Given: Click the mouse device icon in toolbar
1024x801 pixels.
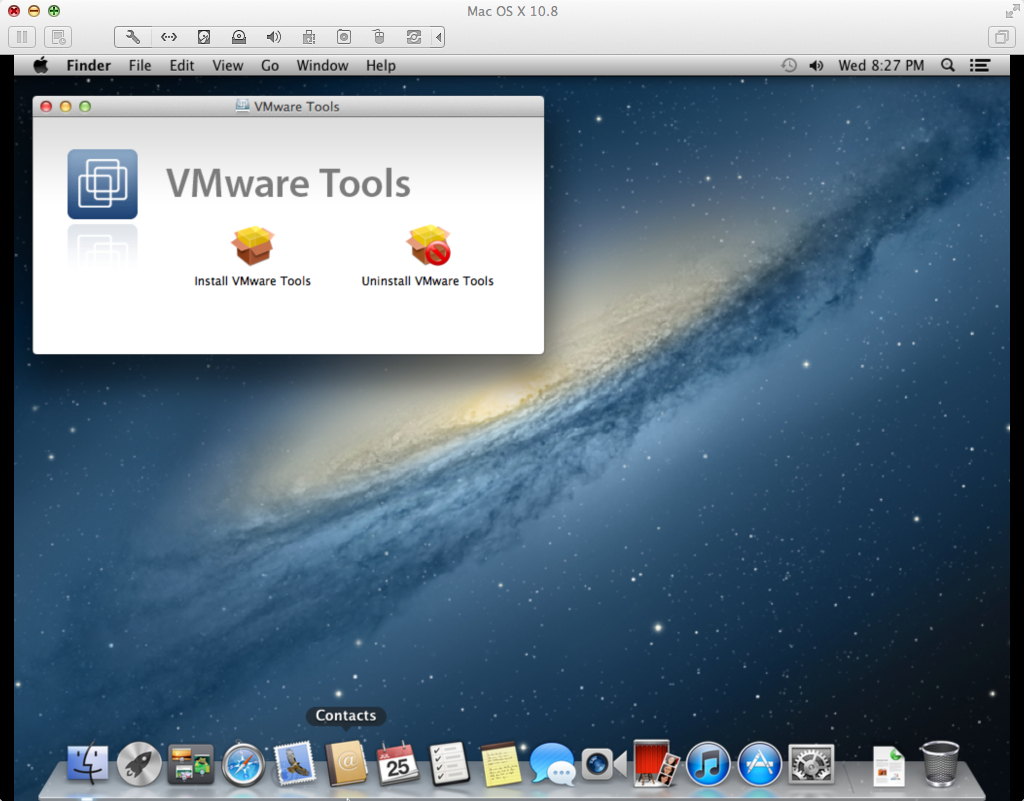Looking at the screenshot, I should tap(379, 37).
